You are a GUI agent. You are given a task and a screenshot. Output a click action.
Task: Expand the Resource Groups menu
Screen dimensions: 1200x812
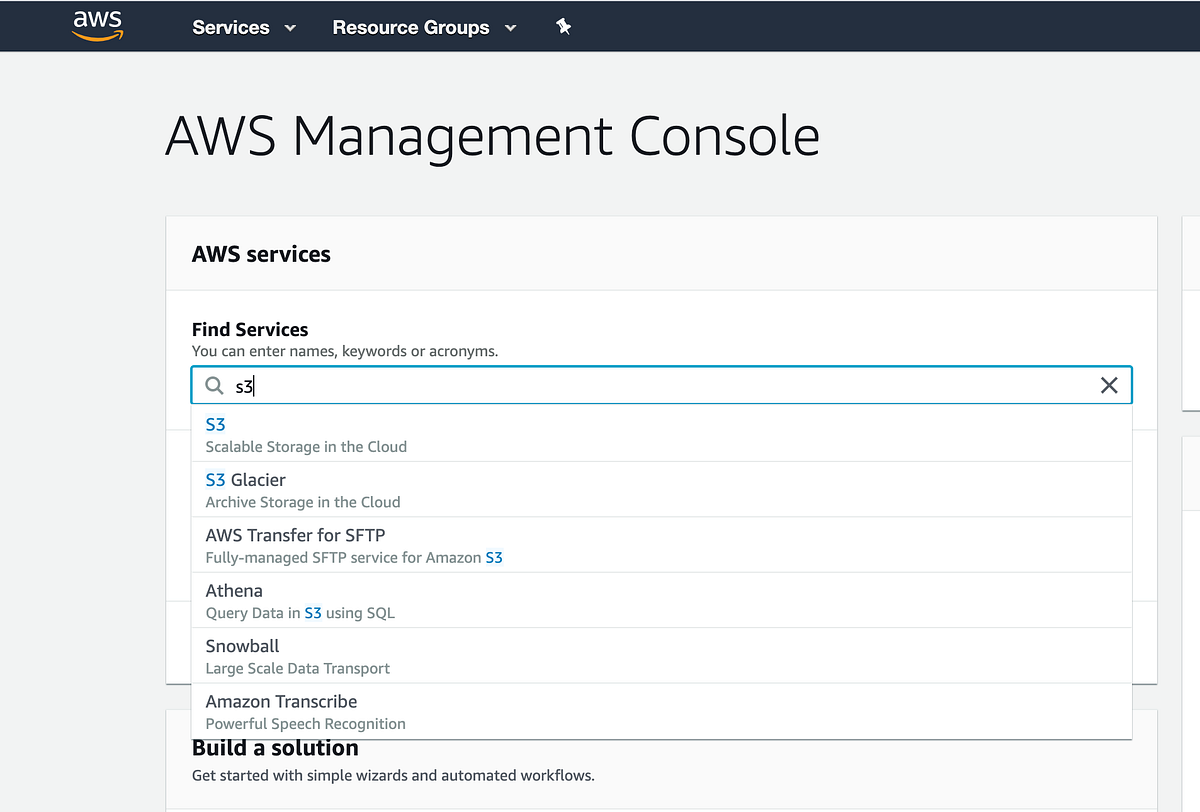[x=410, y=27]
